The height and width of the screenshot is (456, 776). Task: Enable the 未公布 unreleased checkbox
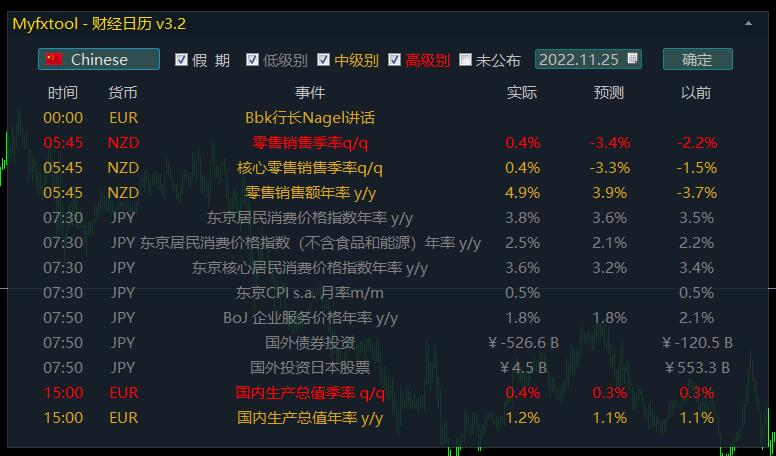(465, 60)
